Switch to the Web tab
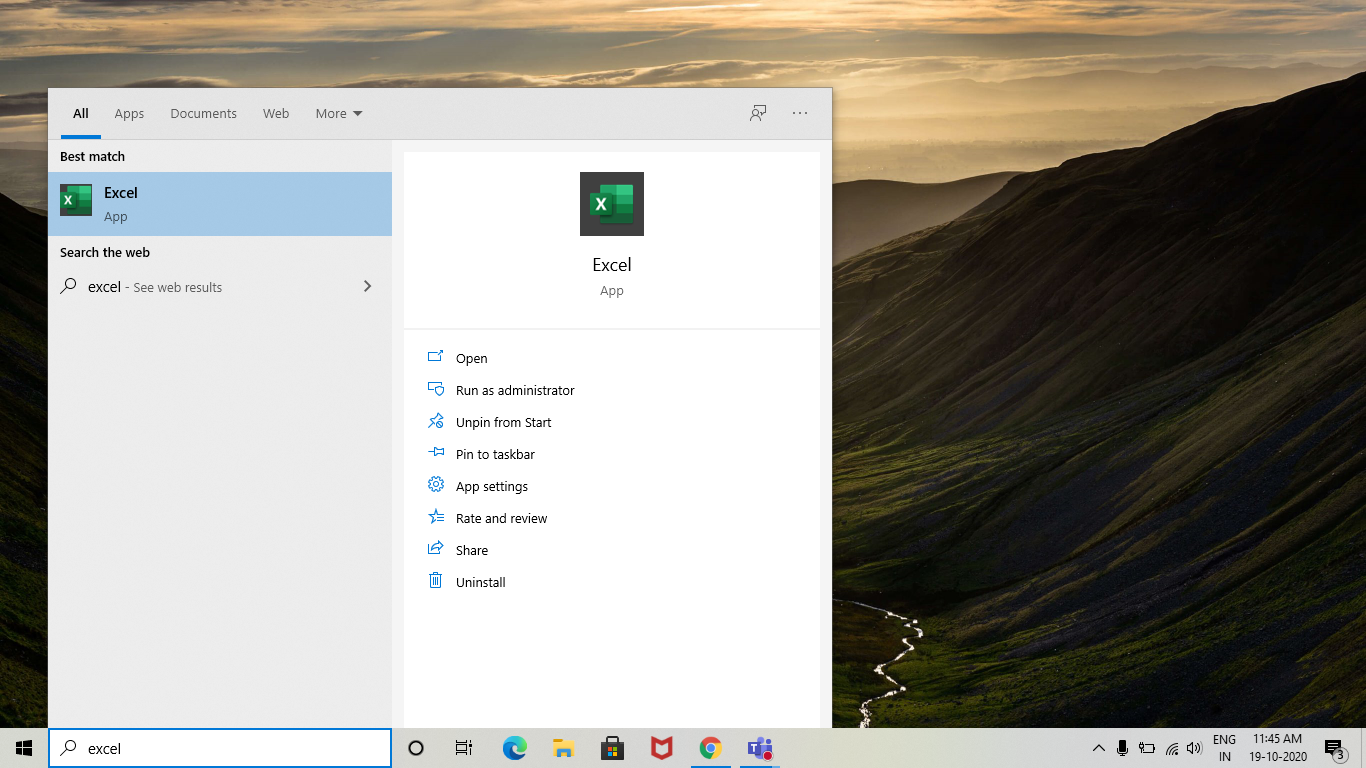The image size is (1366, 768). tap(276, 114)
